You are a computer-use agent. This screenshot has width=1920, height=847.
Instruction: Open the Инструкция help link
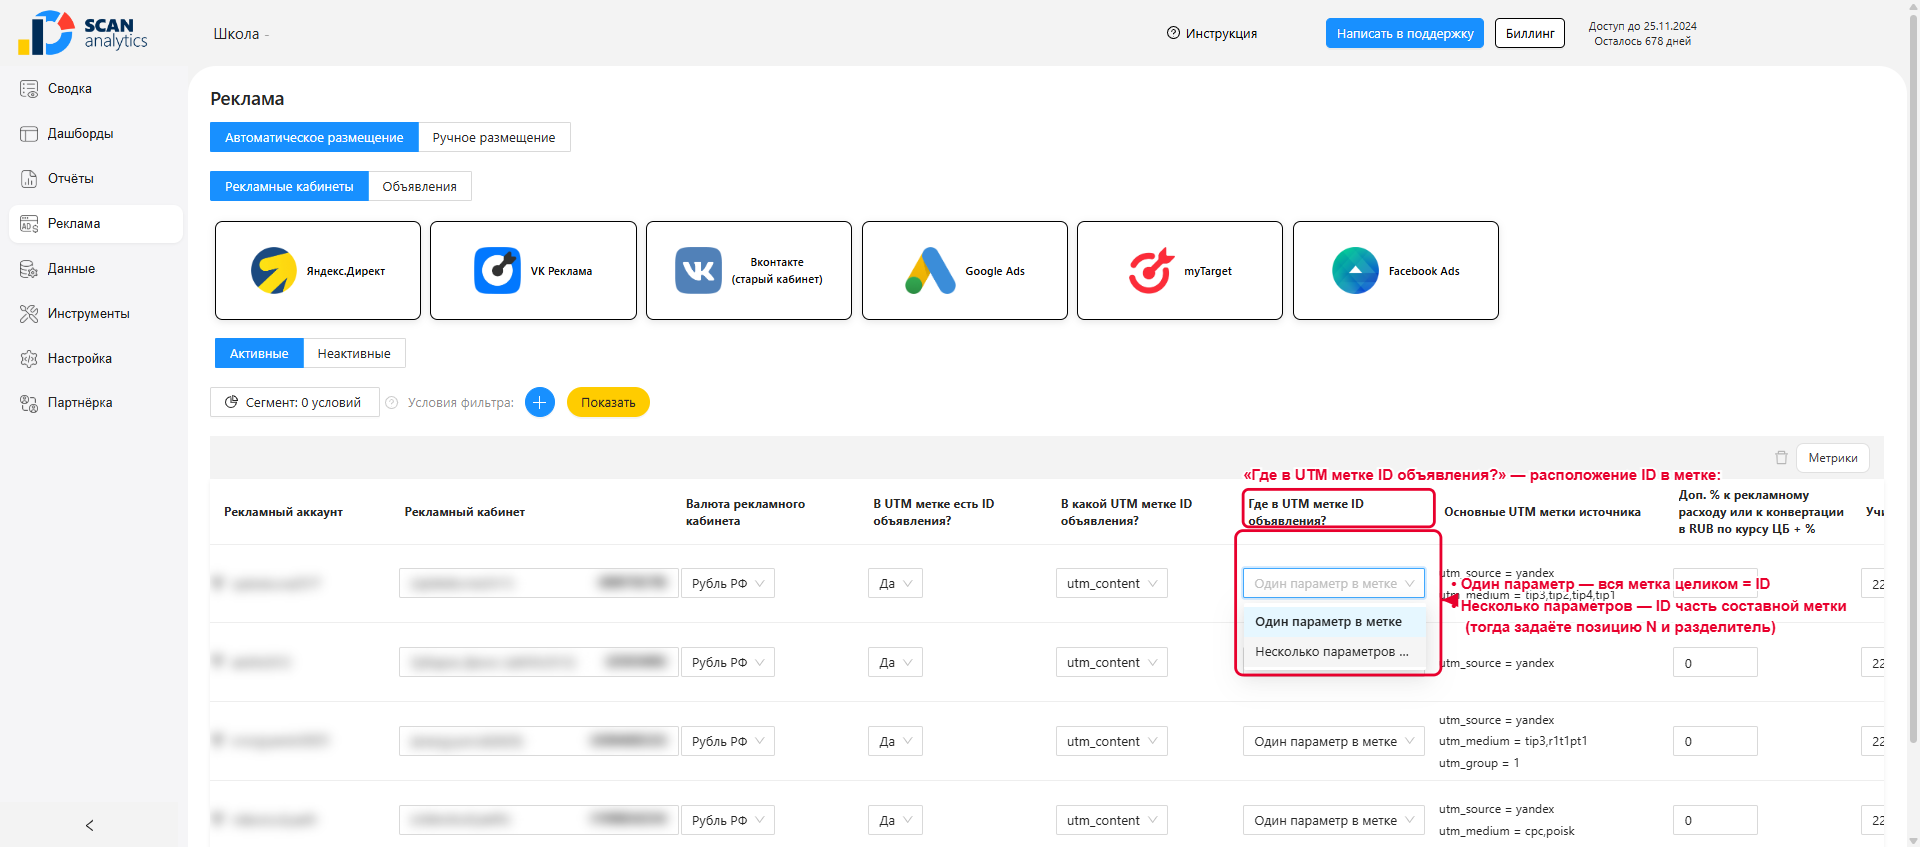[1212, 33]
